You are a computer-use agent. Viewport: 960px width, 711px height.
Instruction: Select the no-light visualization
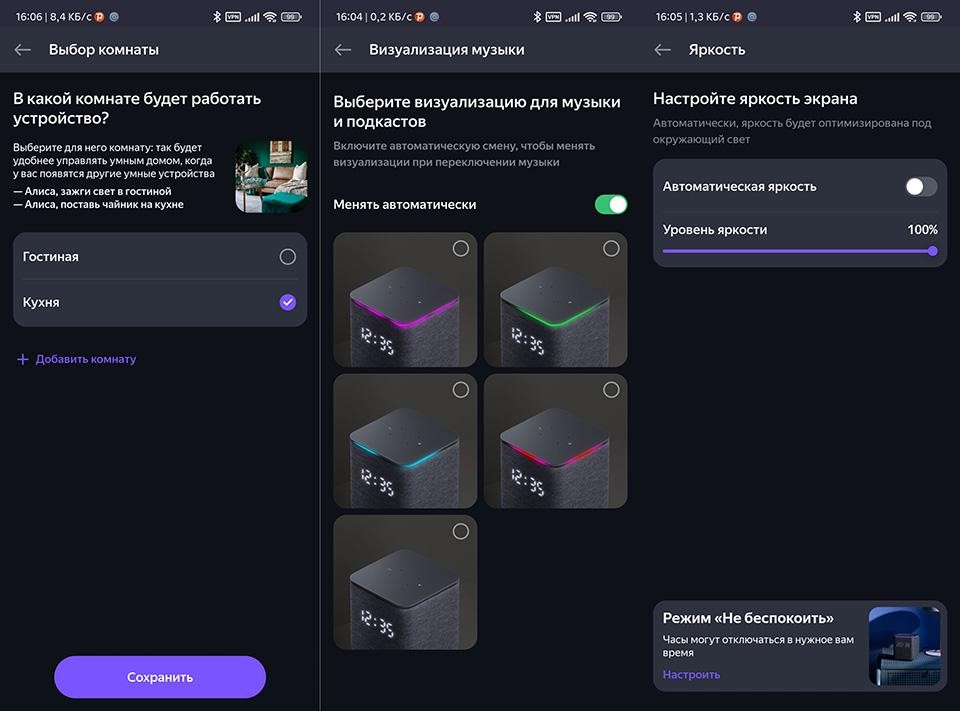[x=405, y=582]
